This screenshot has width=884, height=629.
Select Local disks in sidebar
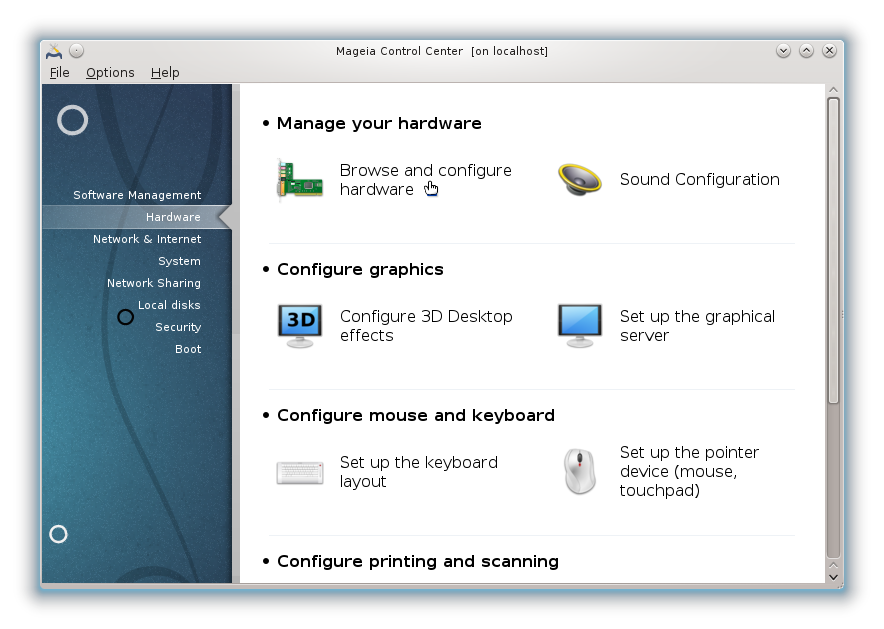[x=169, y=305]
